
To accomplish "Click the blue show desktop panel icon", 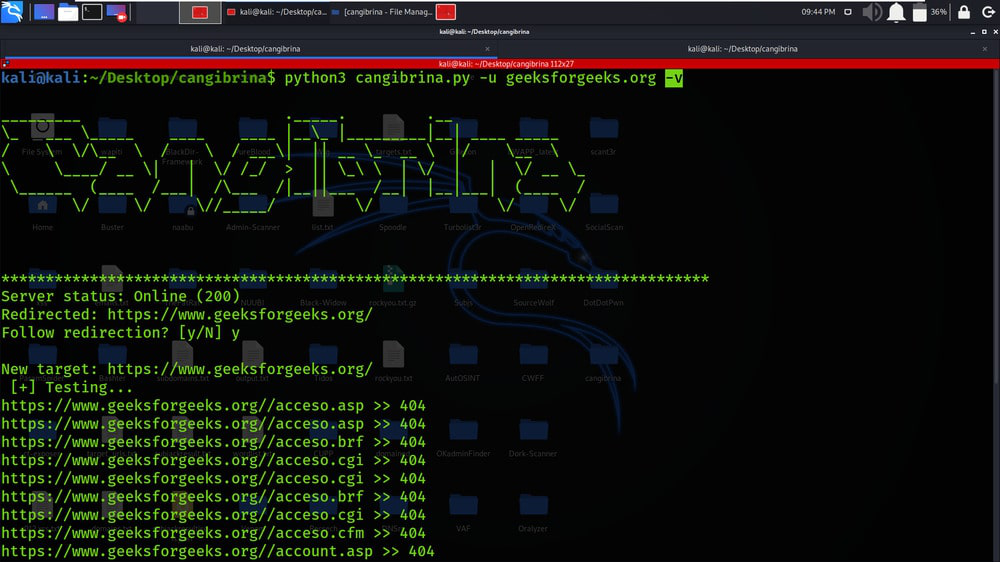I will coord(43,12).
